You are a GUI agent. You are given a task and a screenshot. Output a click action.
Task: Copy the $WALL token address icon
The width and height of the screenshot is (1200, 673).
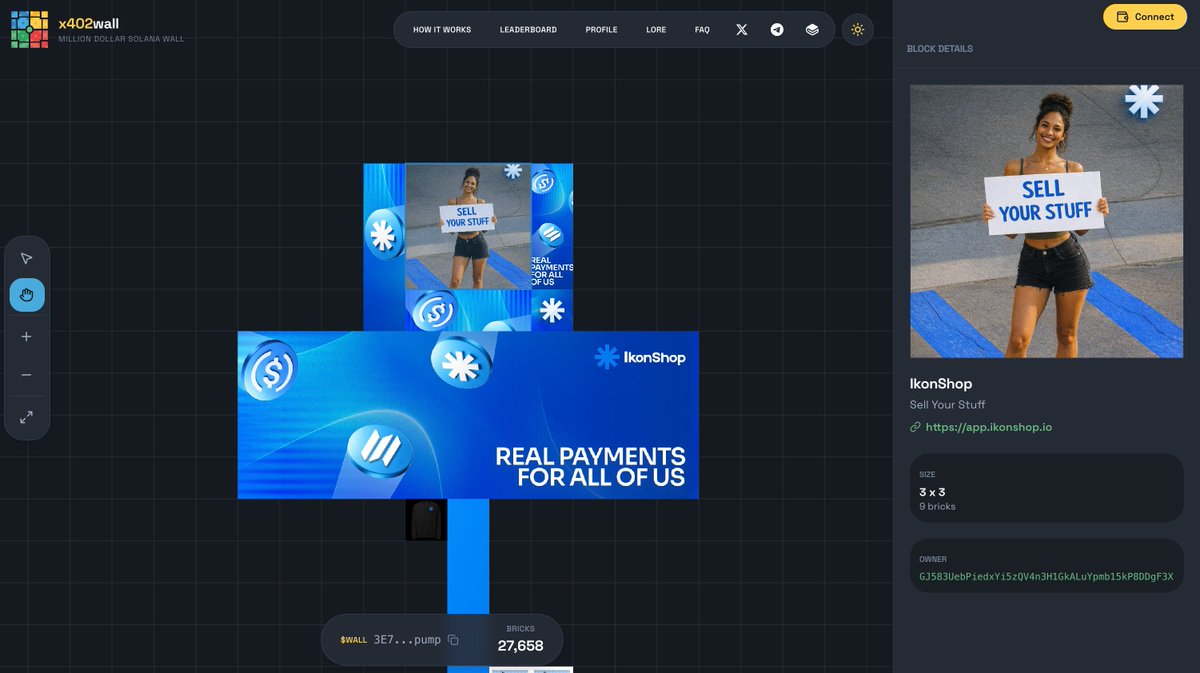tap(453, 640)
